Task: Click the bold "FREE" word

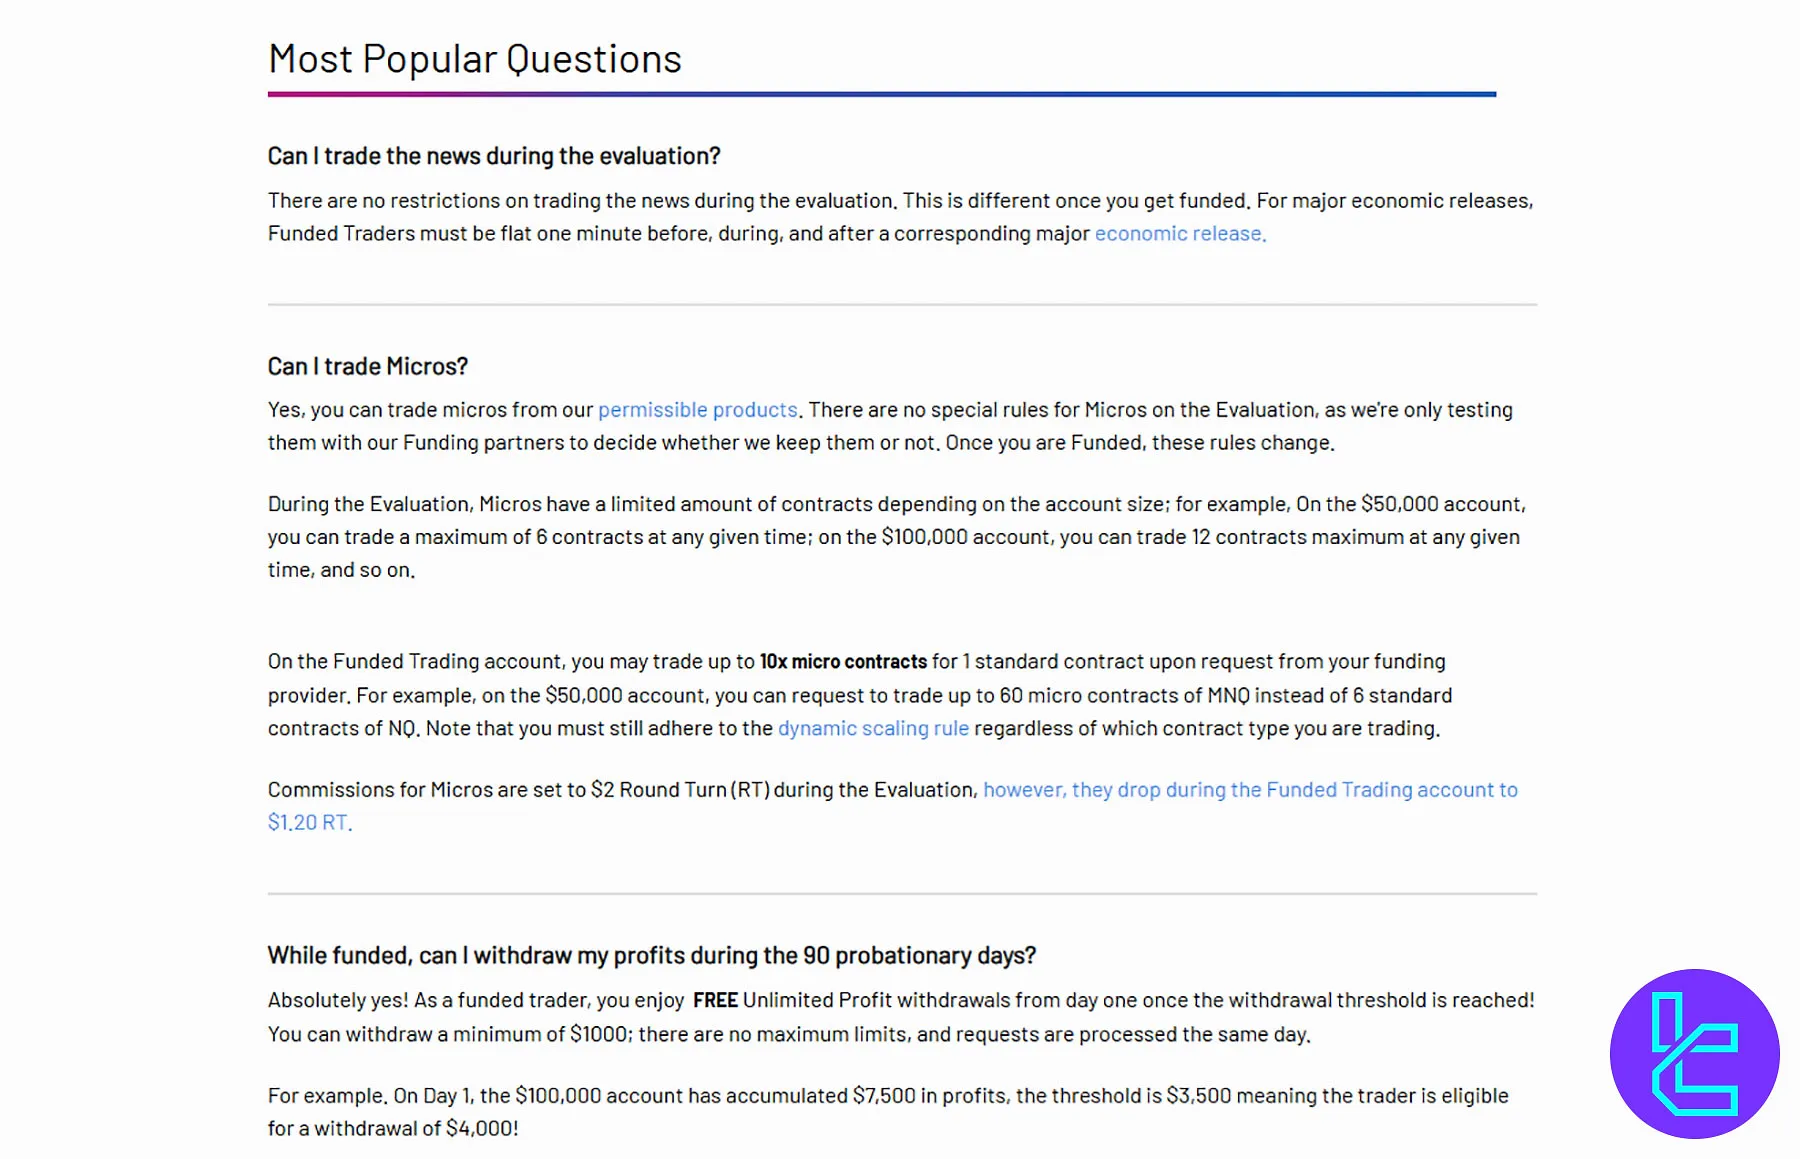Action: pyautogui.click(x=715, y=1001)
